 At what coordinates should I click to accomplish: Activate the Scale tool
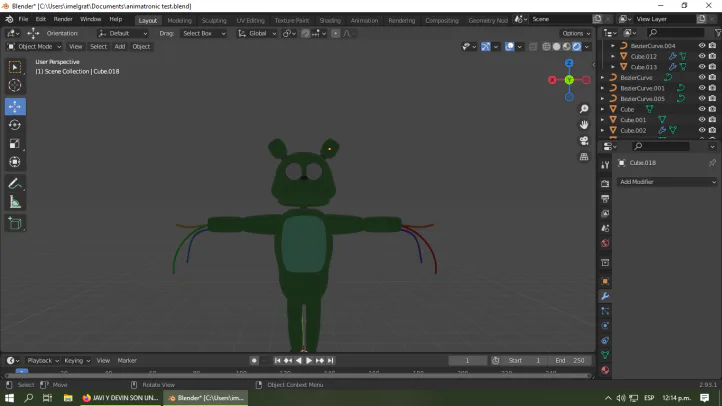(x=15, y=144)
